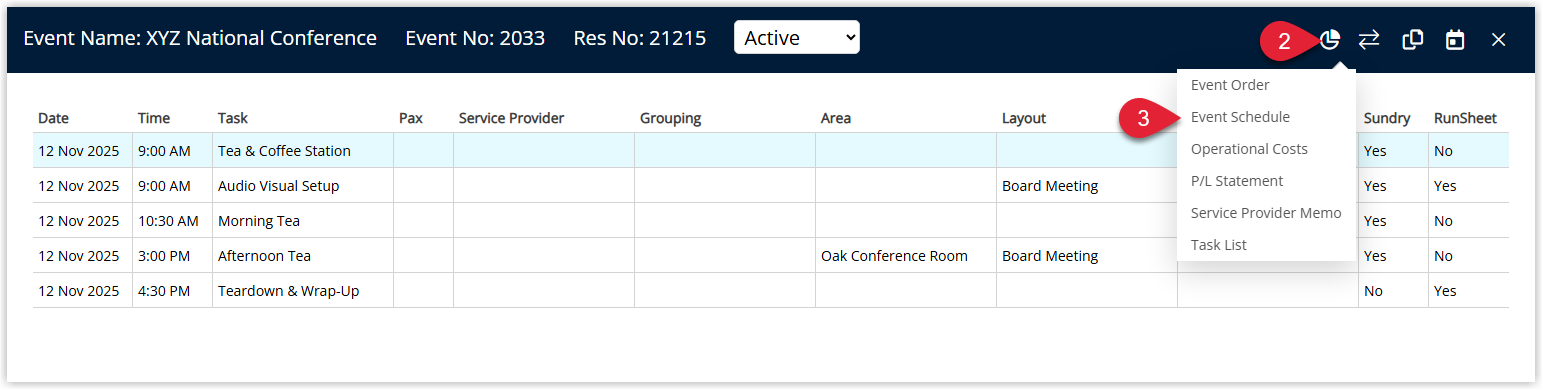
Task: Click Board Meeting layout in Audio Visual row
Action: coord(1050,186)
